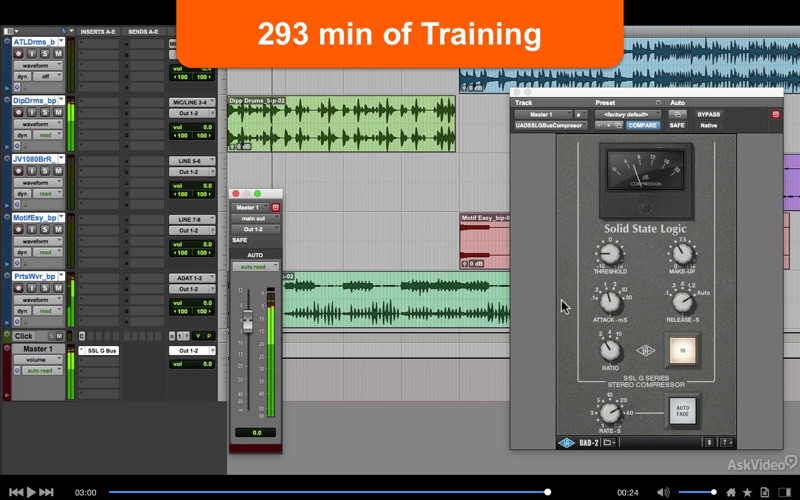Viewport: 800px width, 500px height.
Task: Mute the Click track
Action: [x=60, y=336]
